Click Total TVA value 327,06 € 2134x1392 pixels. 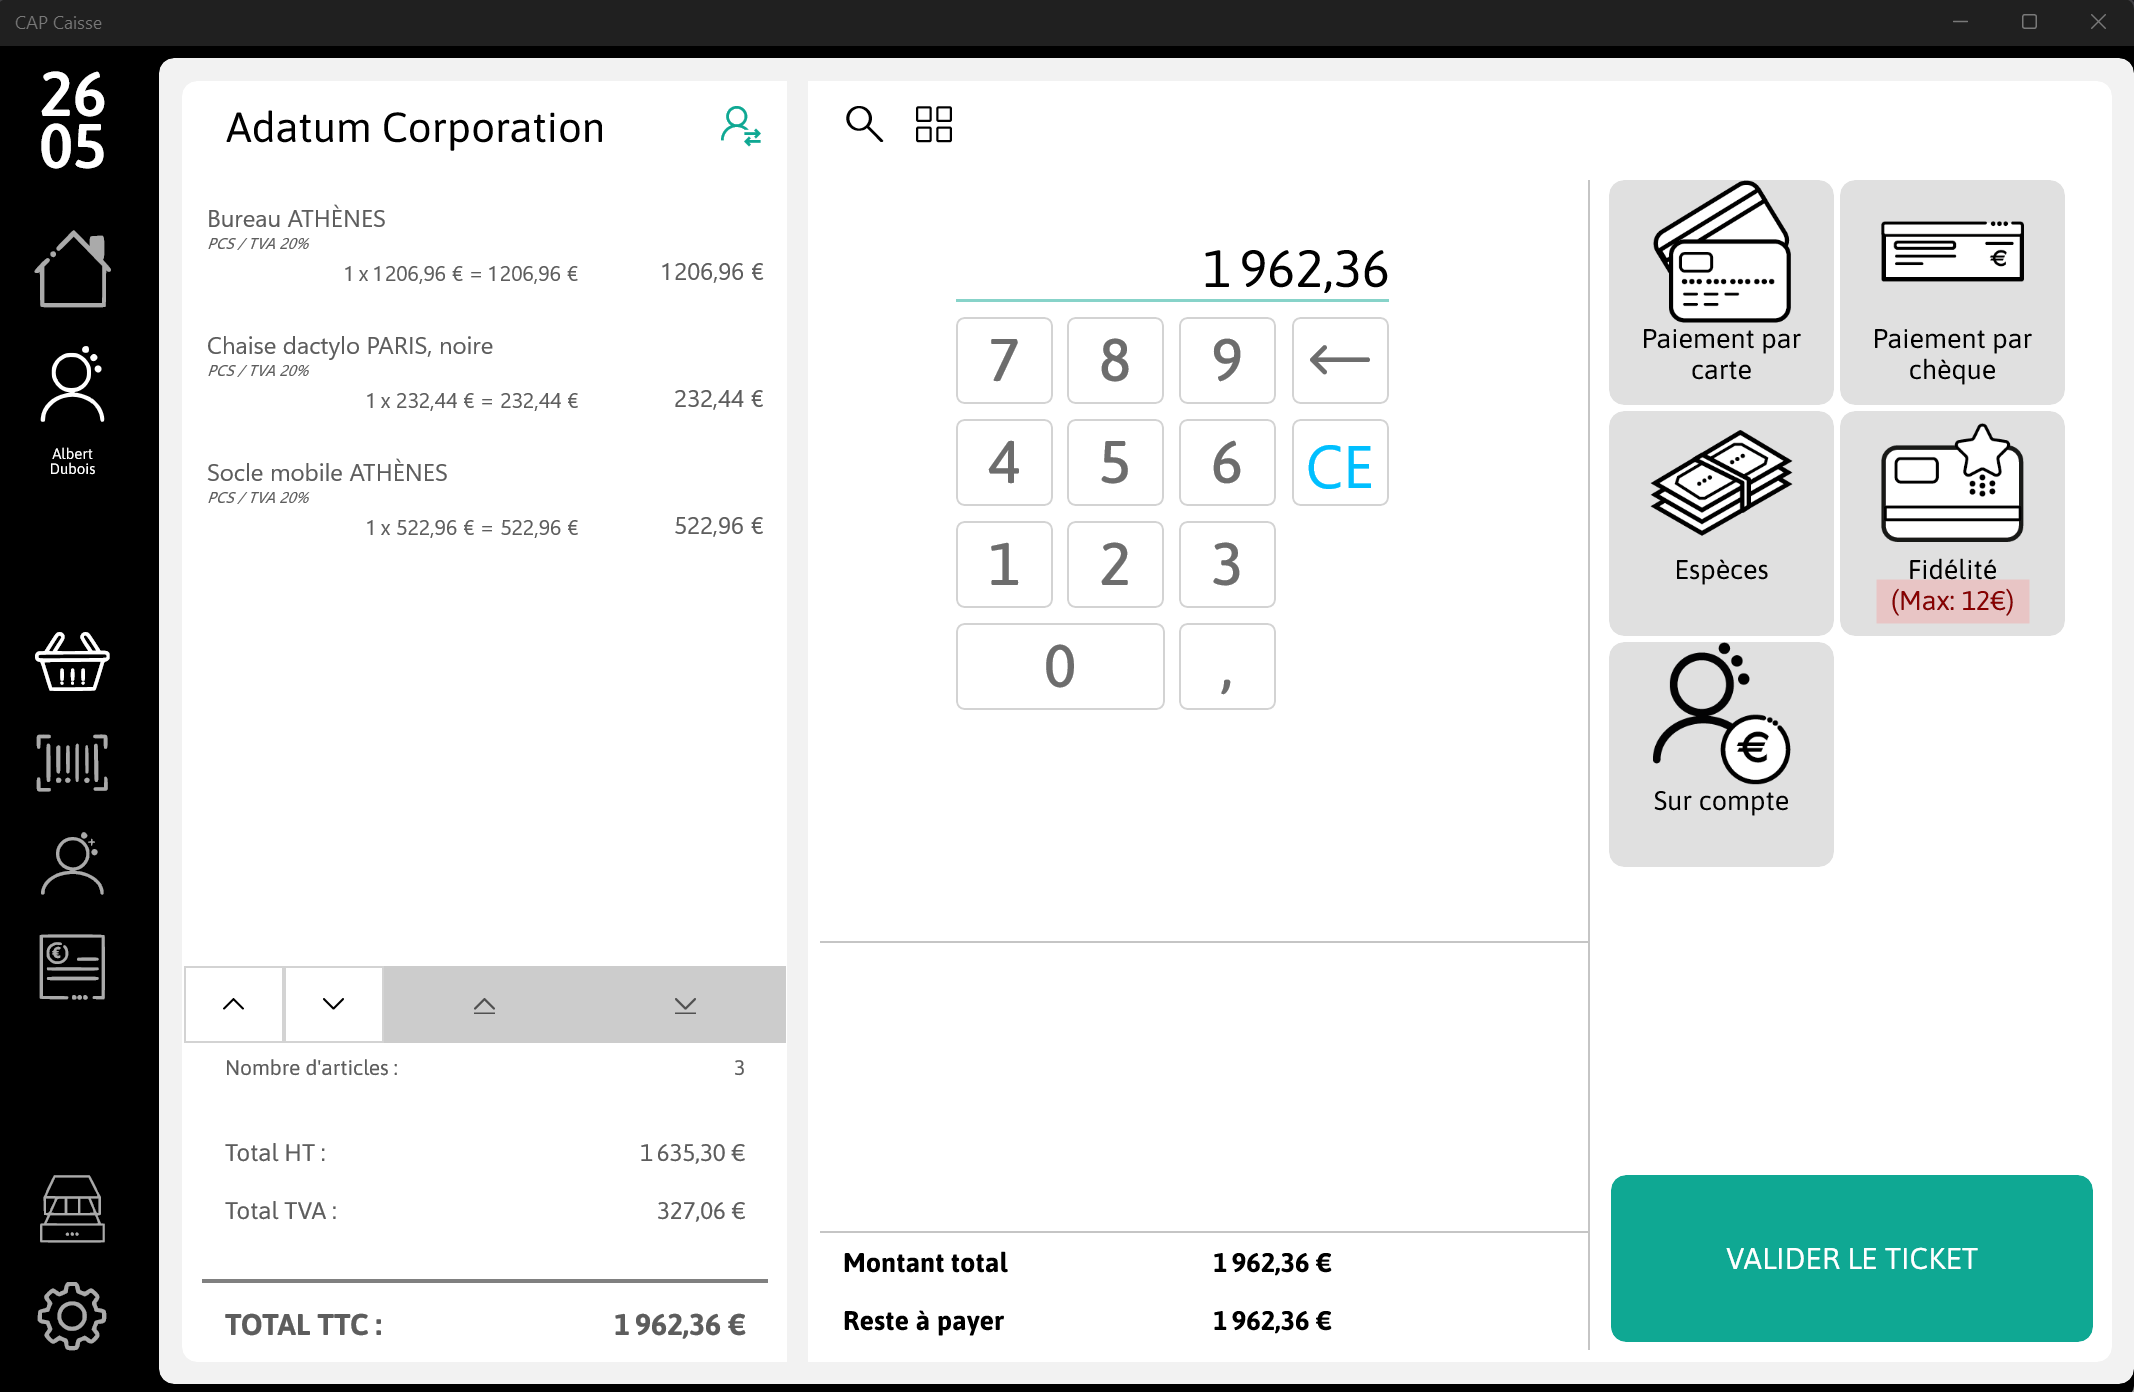[x=701, y=1211]
